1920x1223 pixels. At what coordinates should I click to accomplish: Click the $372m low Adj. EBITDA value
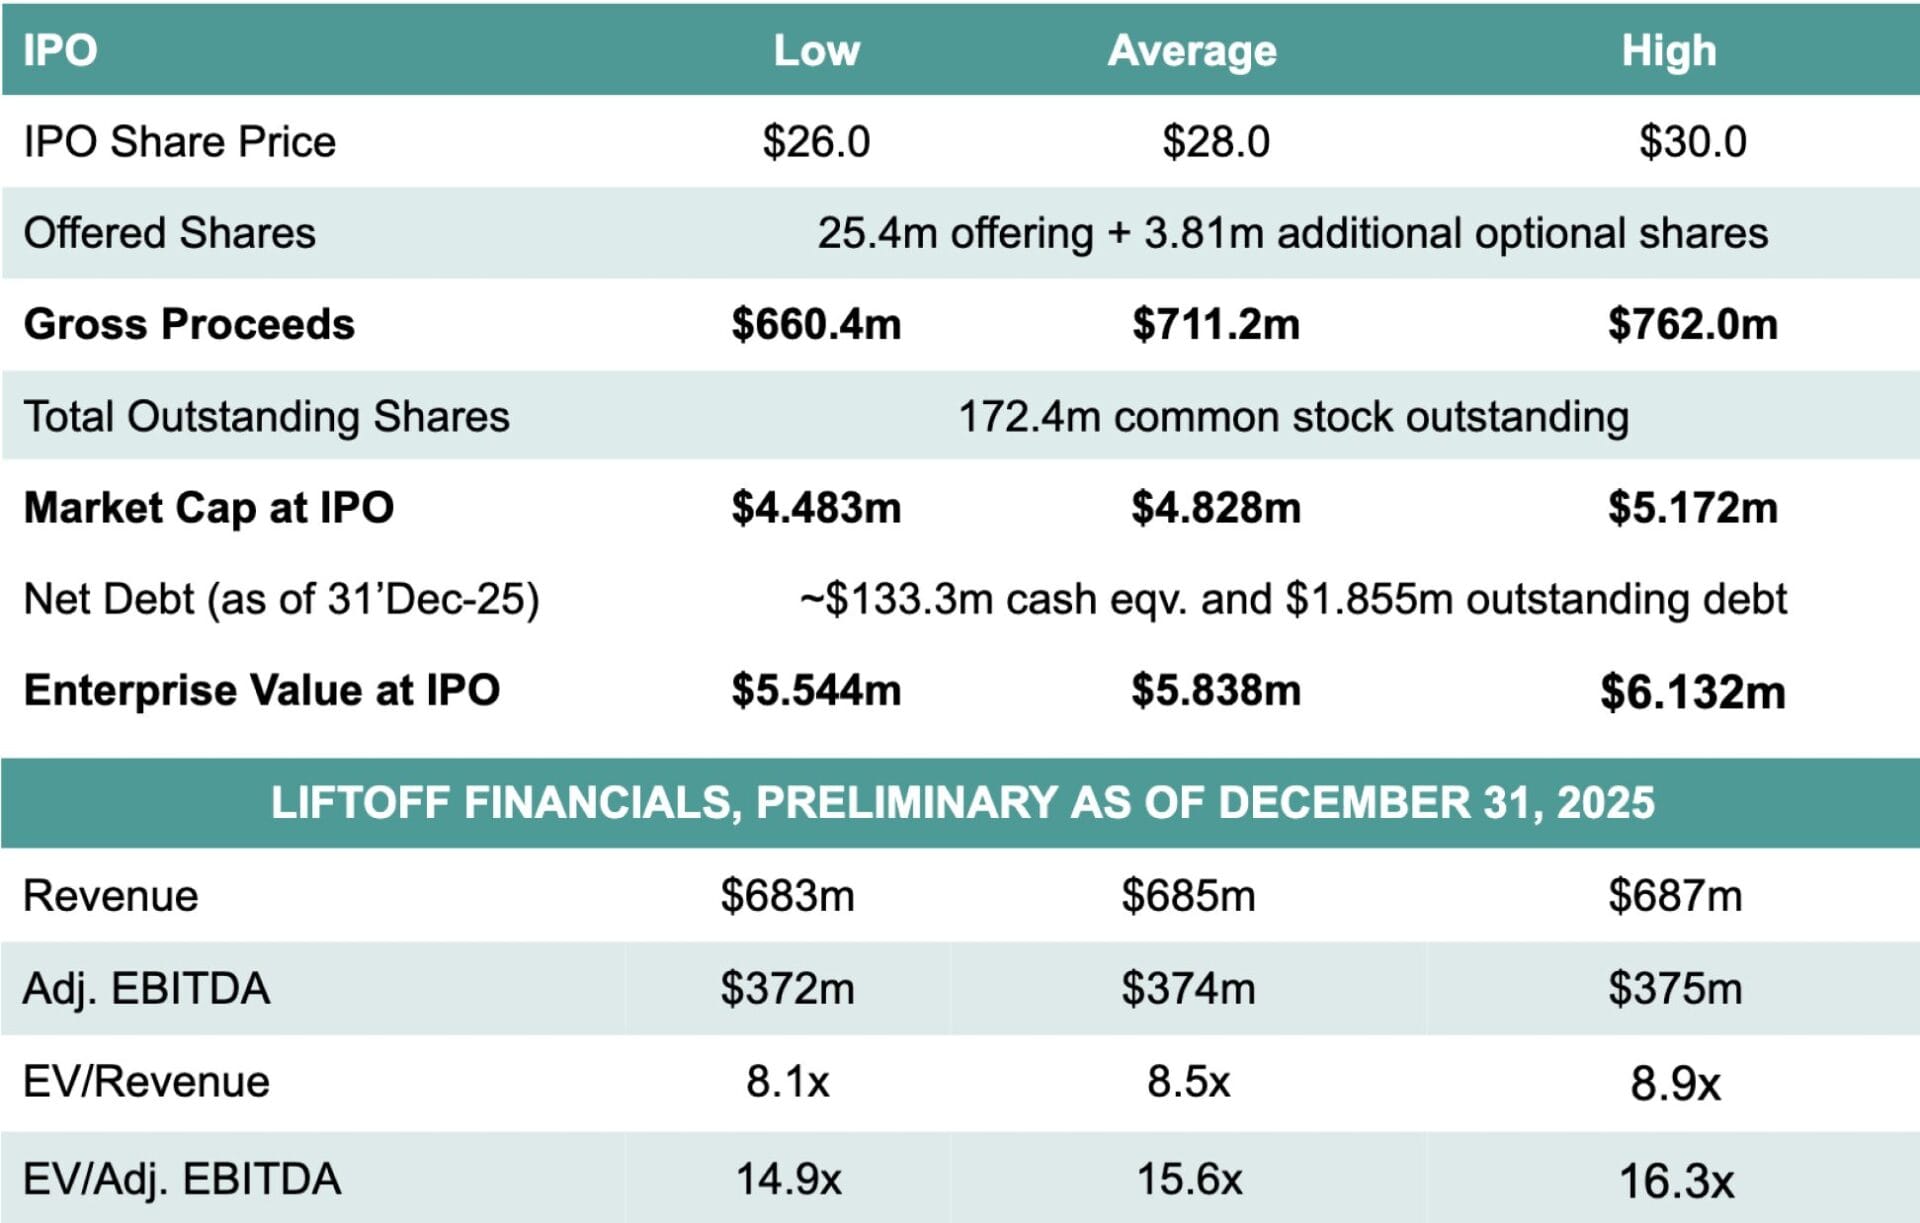[x=787, y=988]
